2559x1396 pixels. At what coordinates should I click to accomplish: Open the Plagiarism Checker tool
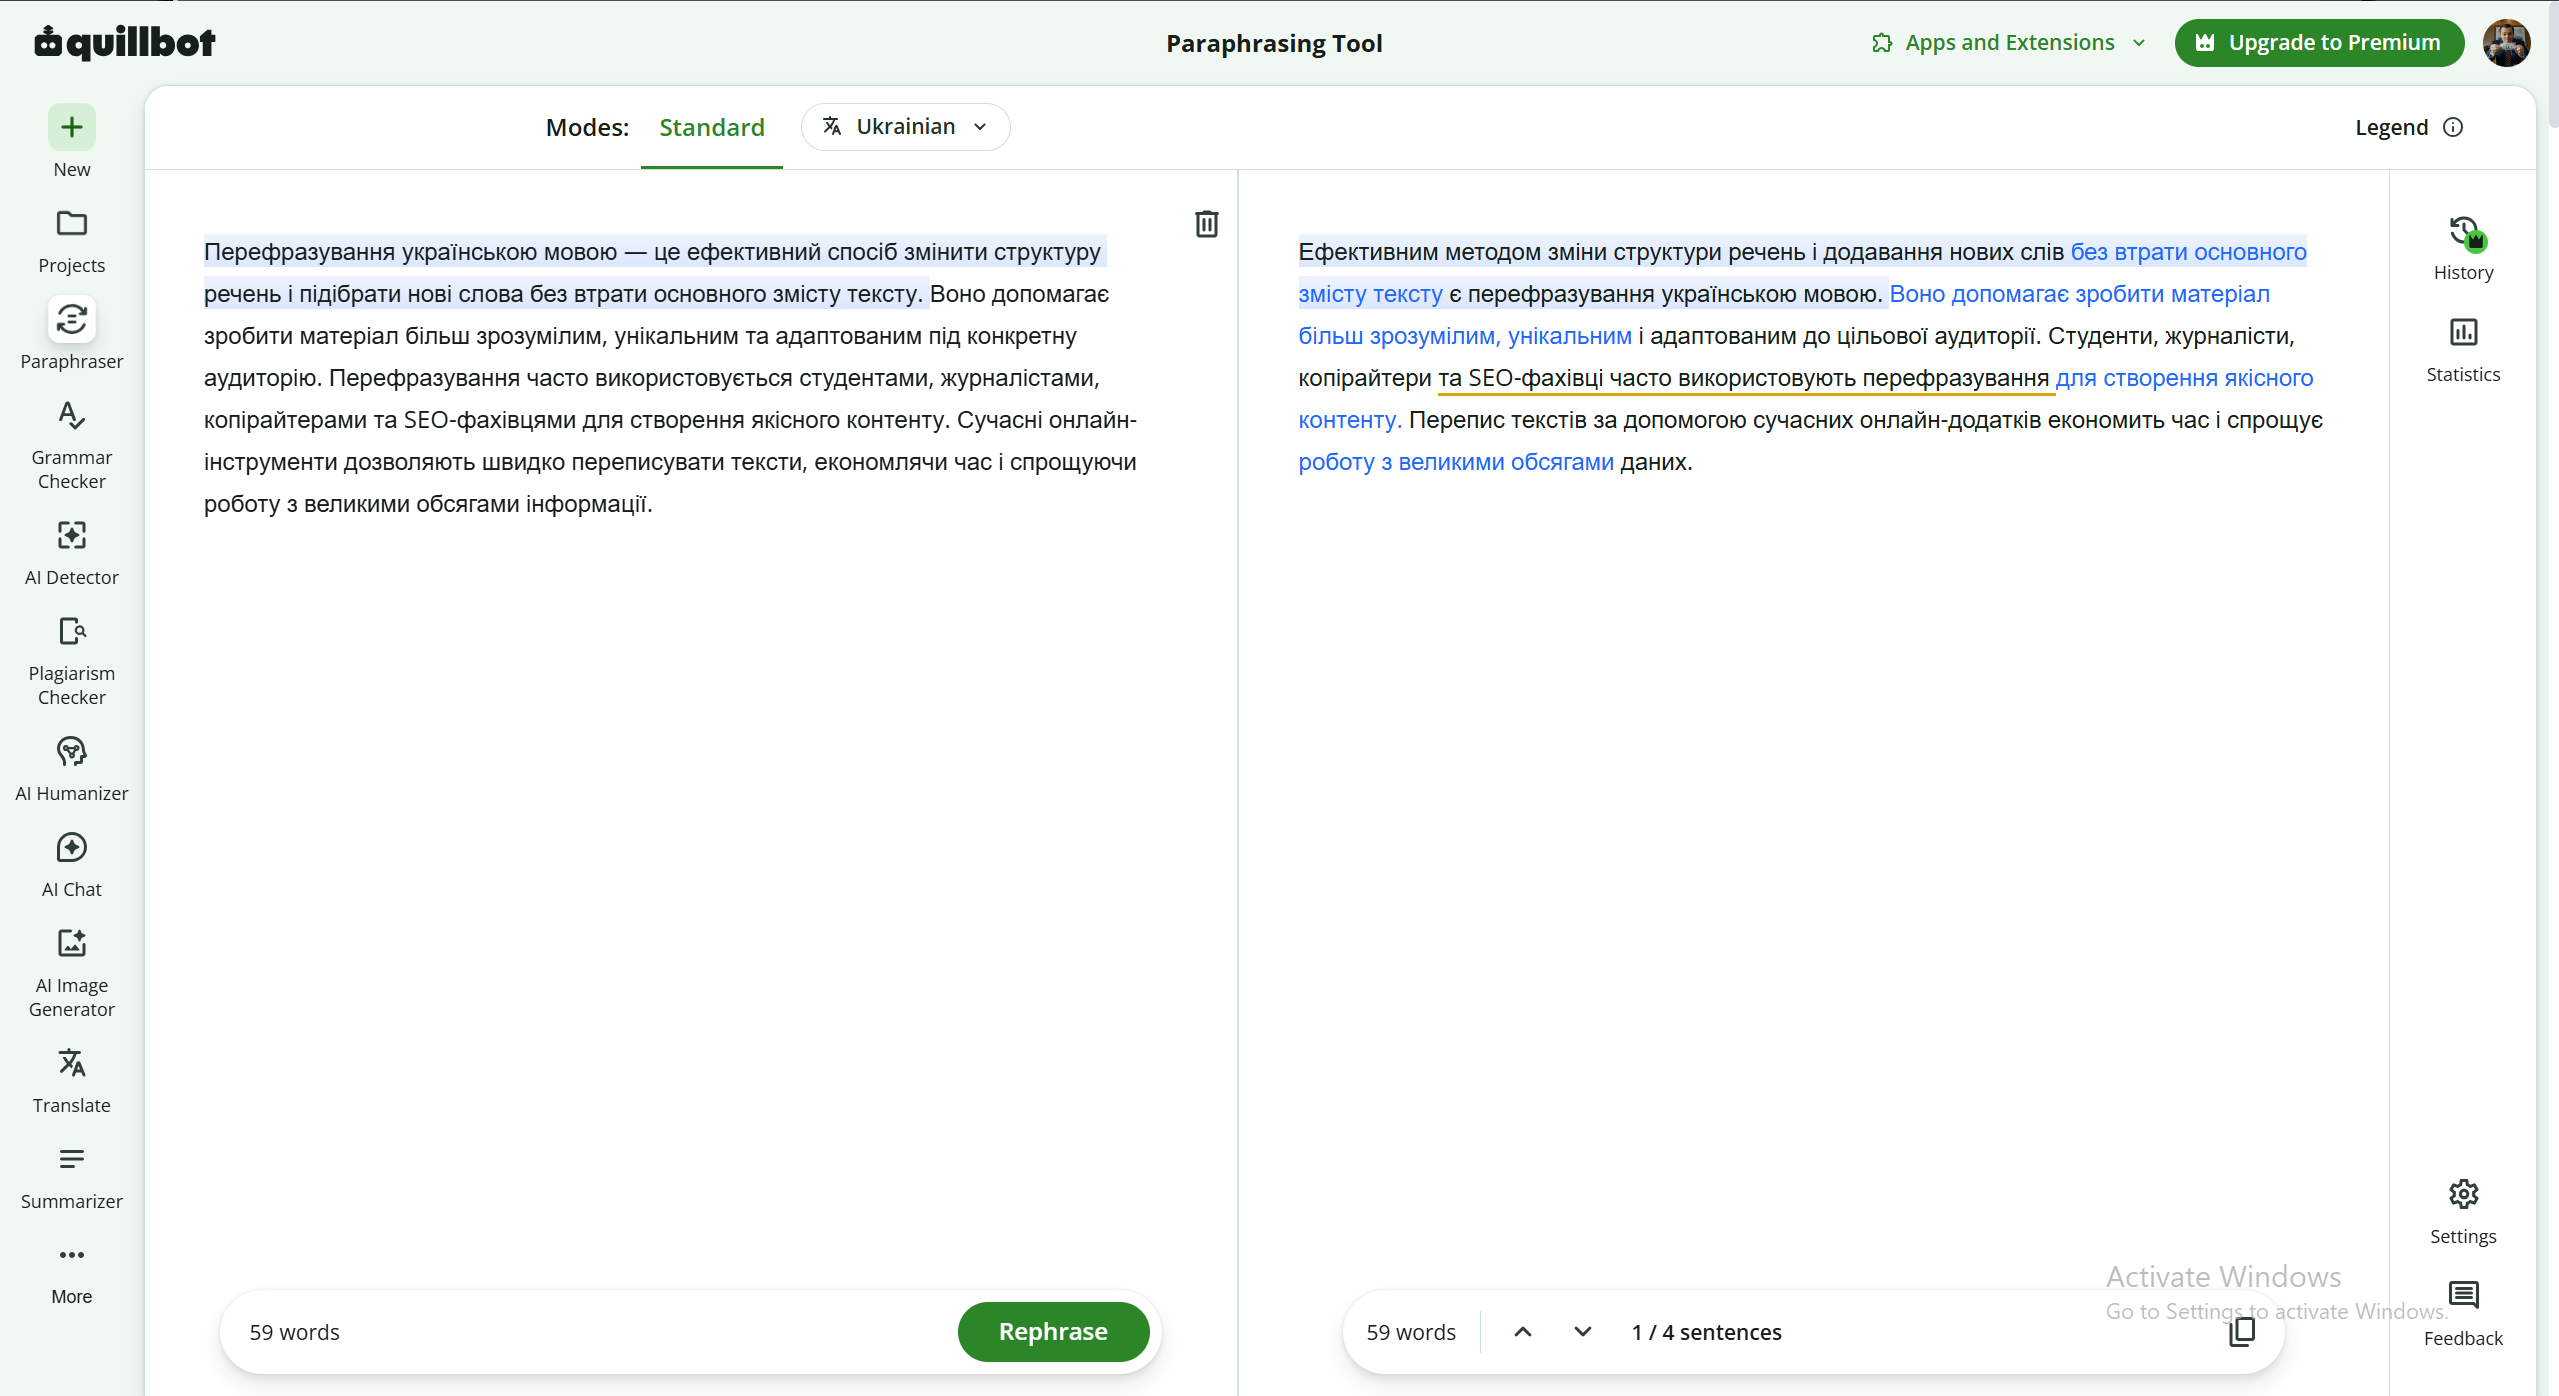[x=72, y=661]
